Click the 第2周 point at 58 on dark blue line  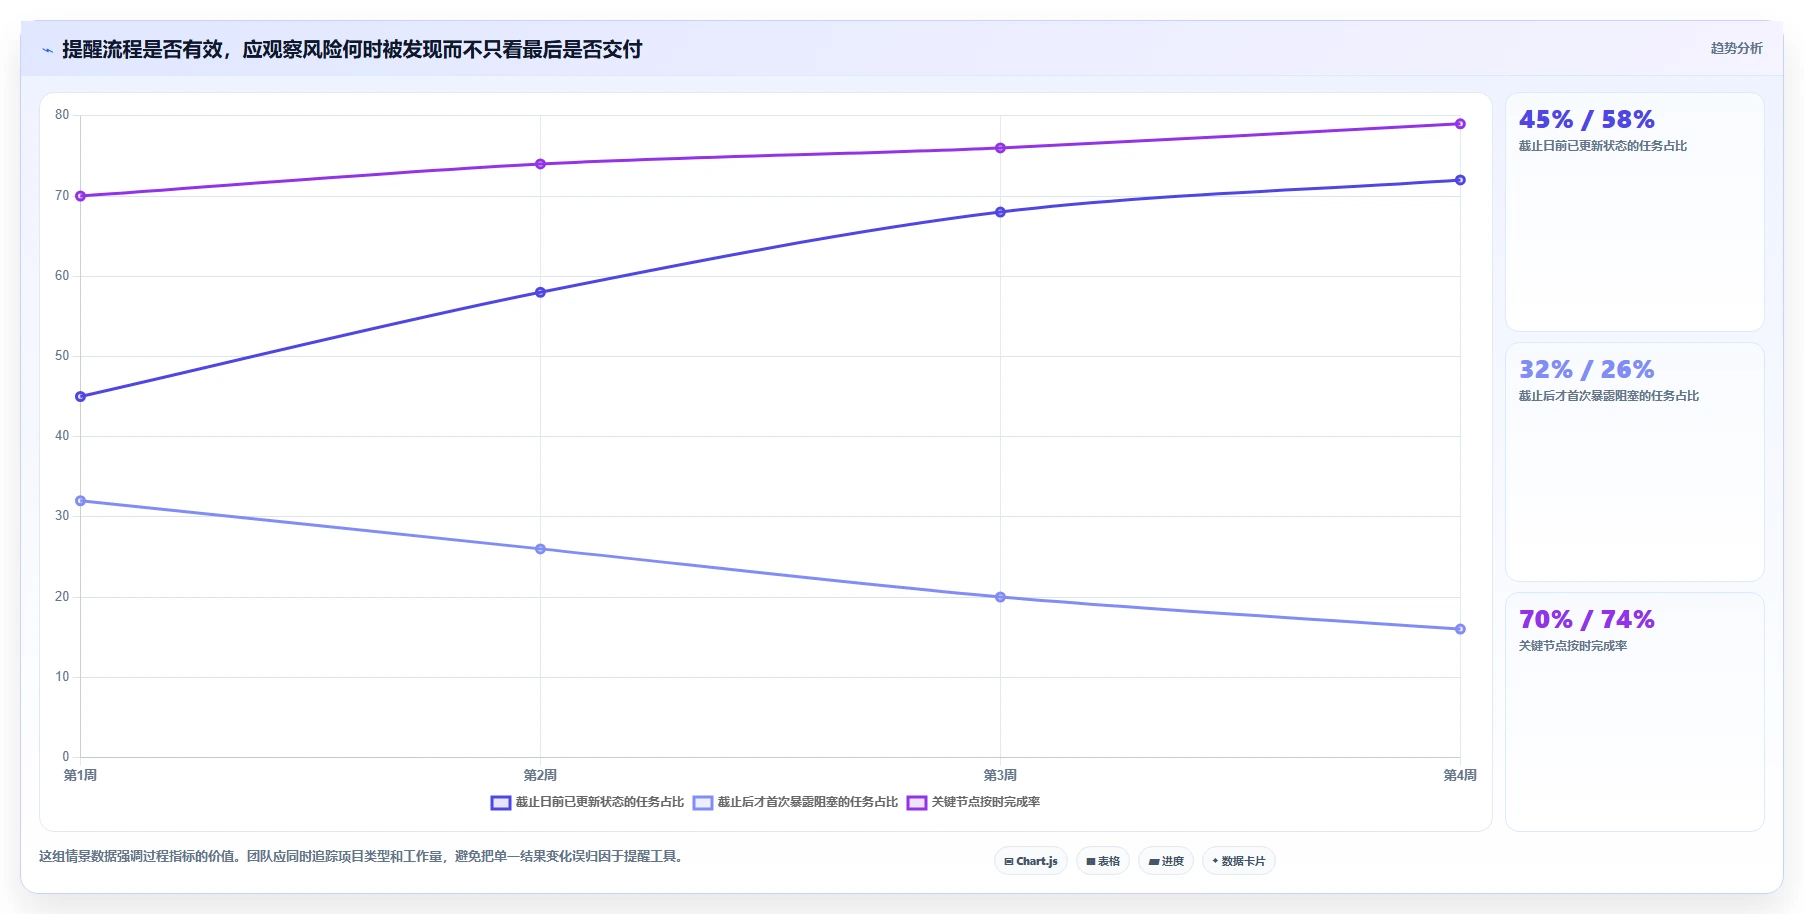(540, 292)
